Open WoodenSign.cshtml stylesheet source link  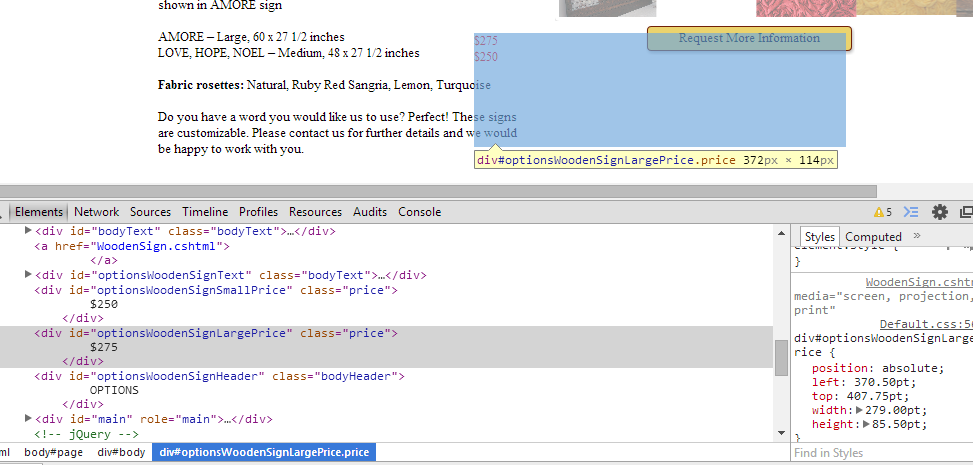click(919, 283)
